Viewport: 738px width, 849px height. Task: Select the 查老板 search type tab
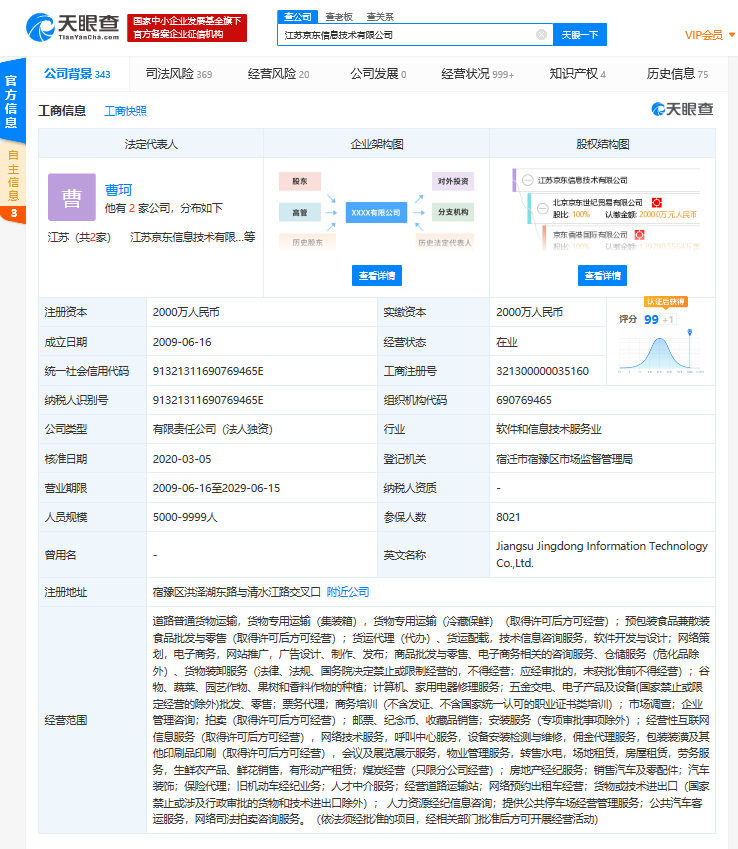pos(338,17)
